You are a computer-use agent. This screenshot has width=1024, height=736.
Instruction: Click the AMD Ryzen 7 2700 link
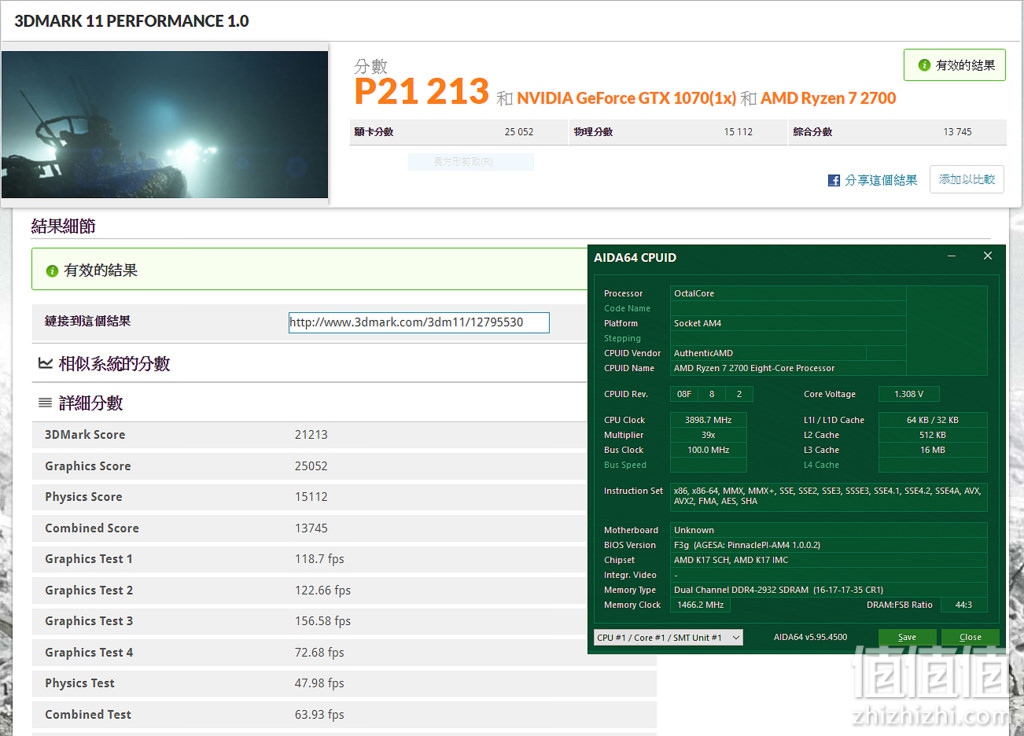(828, 98)
